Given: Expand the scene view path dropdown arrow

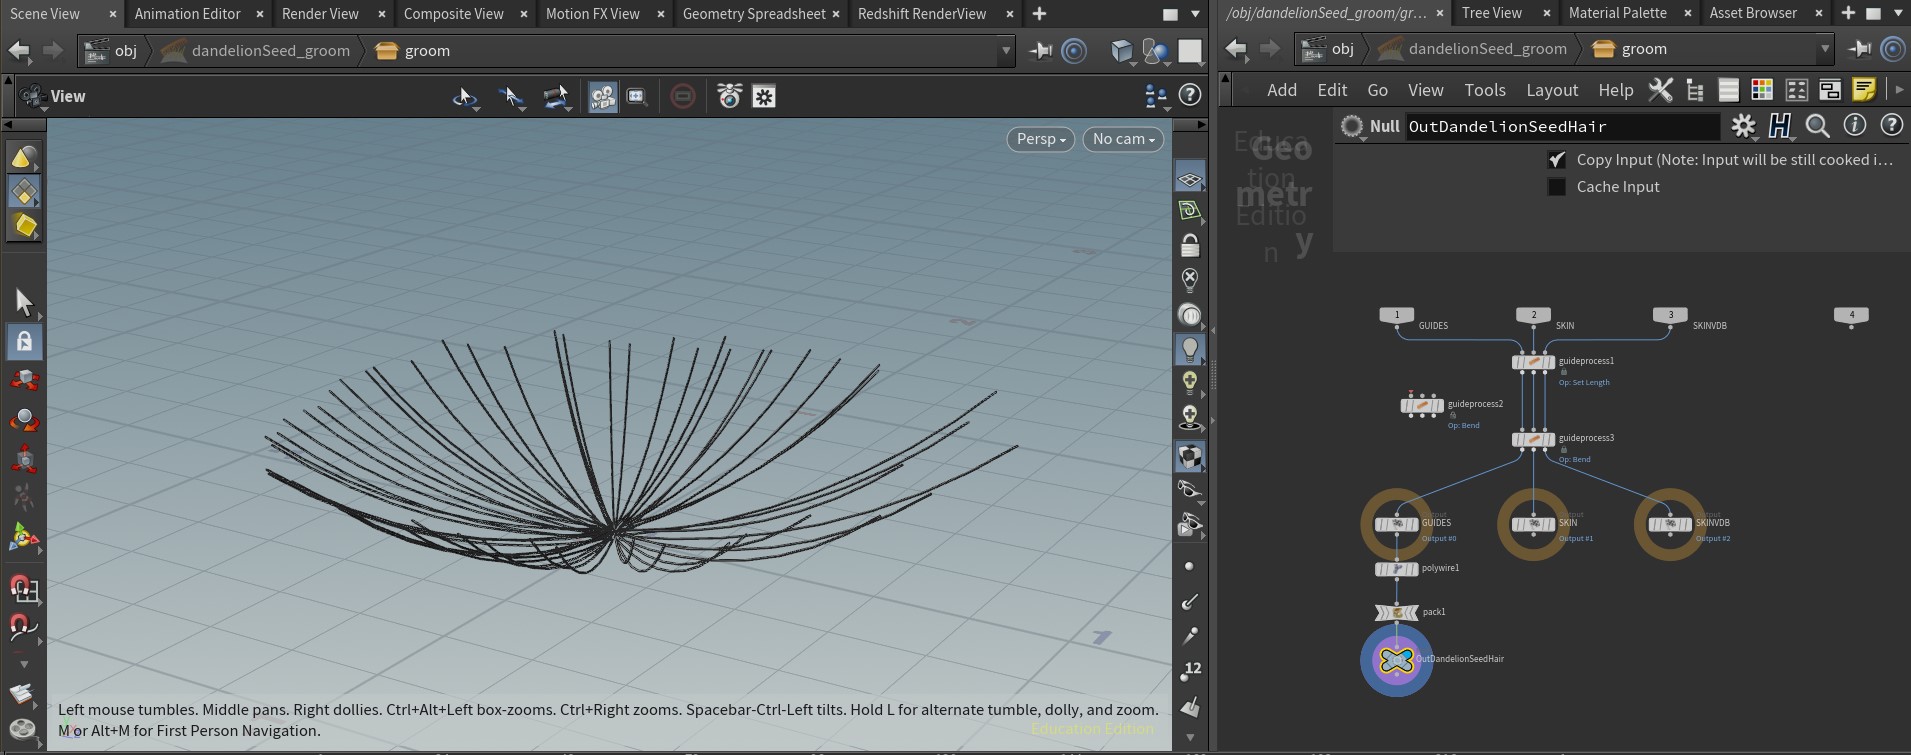Looking at the screenshot, I should click(x=1005, y=51).
